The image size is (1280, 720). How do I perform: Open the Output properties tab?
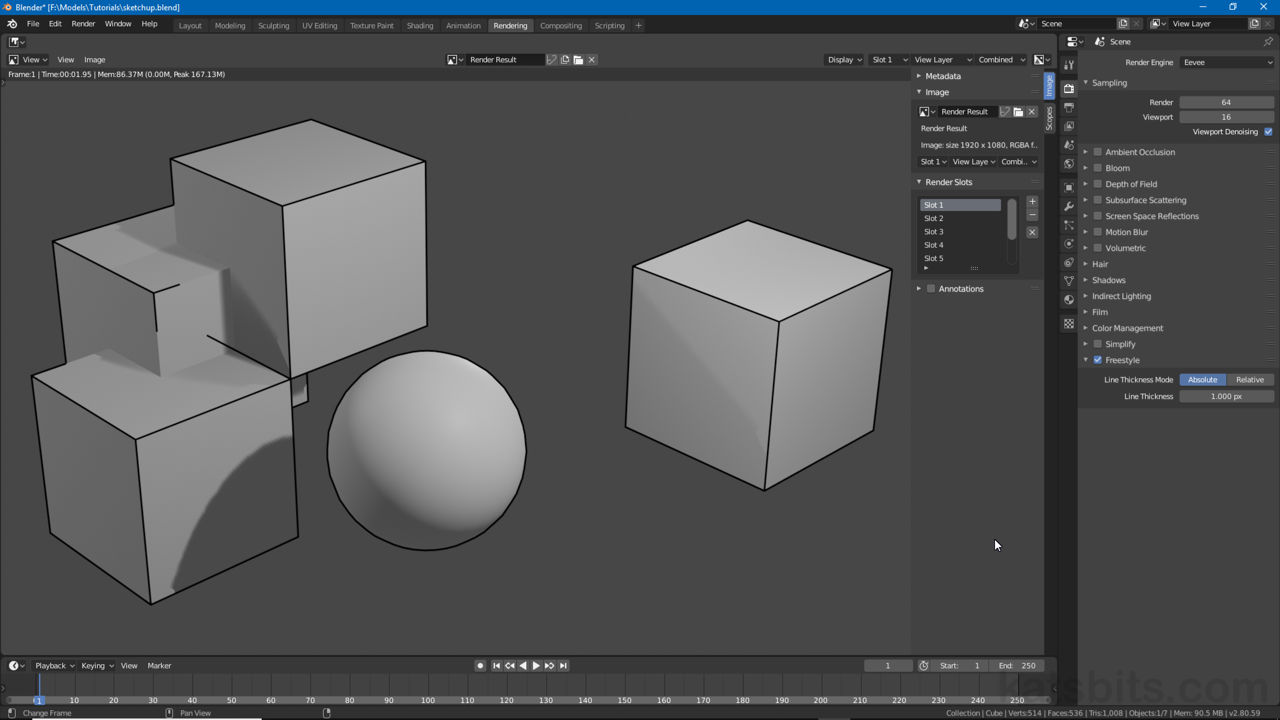coord(1069,107)
